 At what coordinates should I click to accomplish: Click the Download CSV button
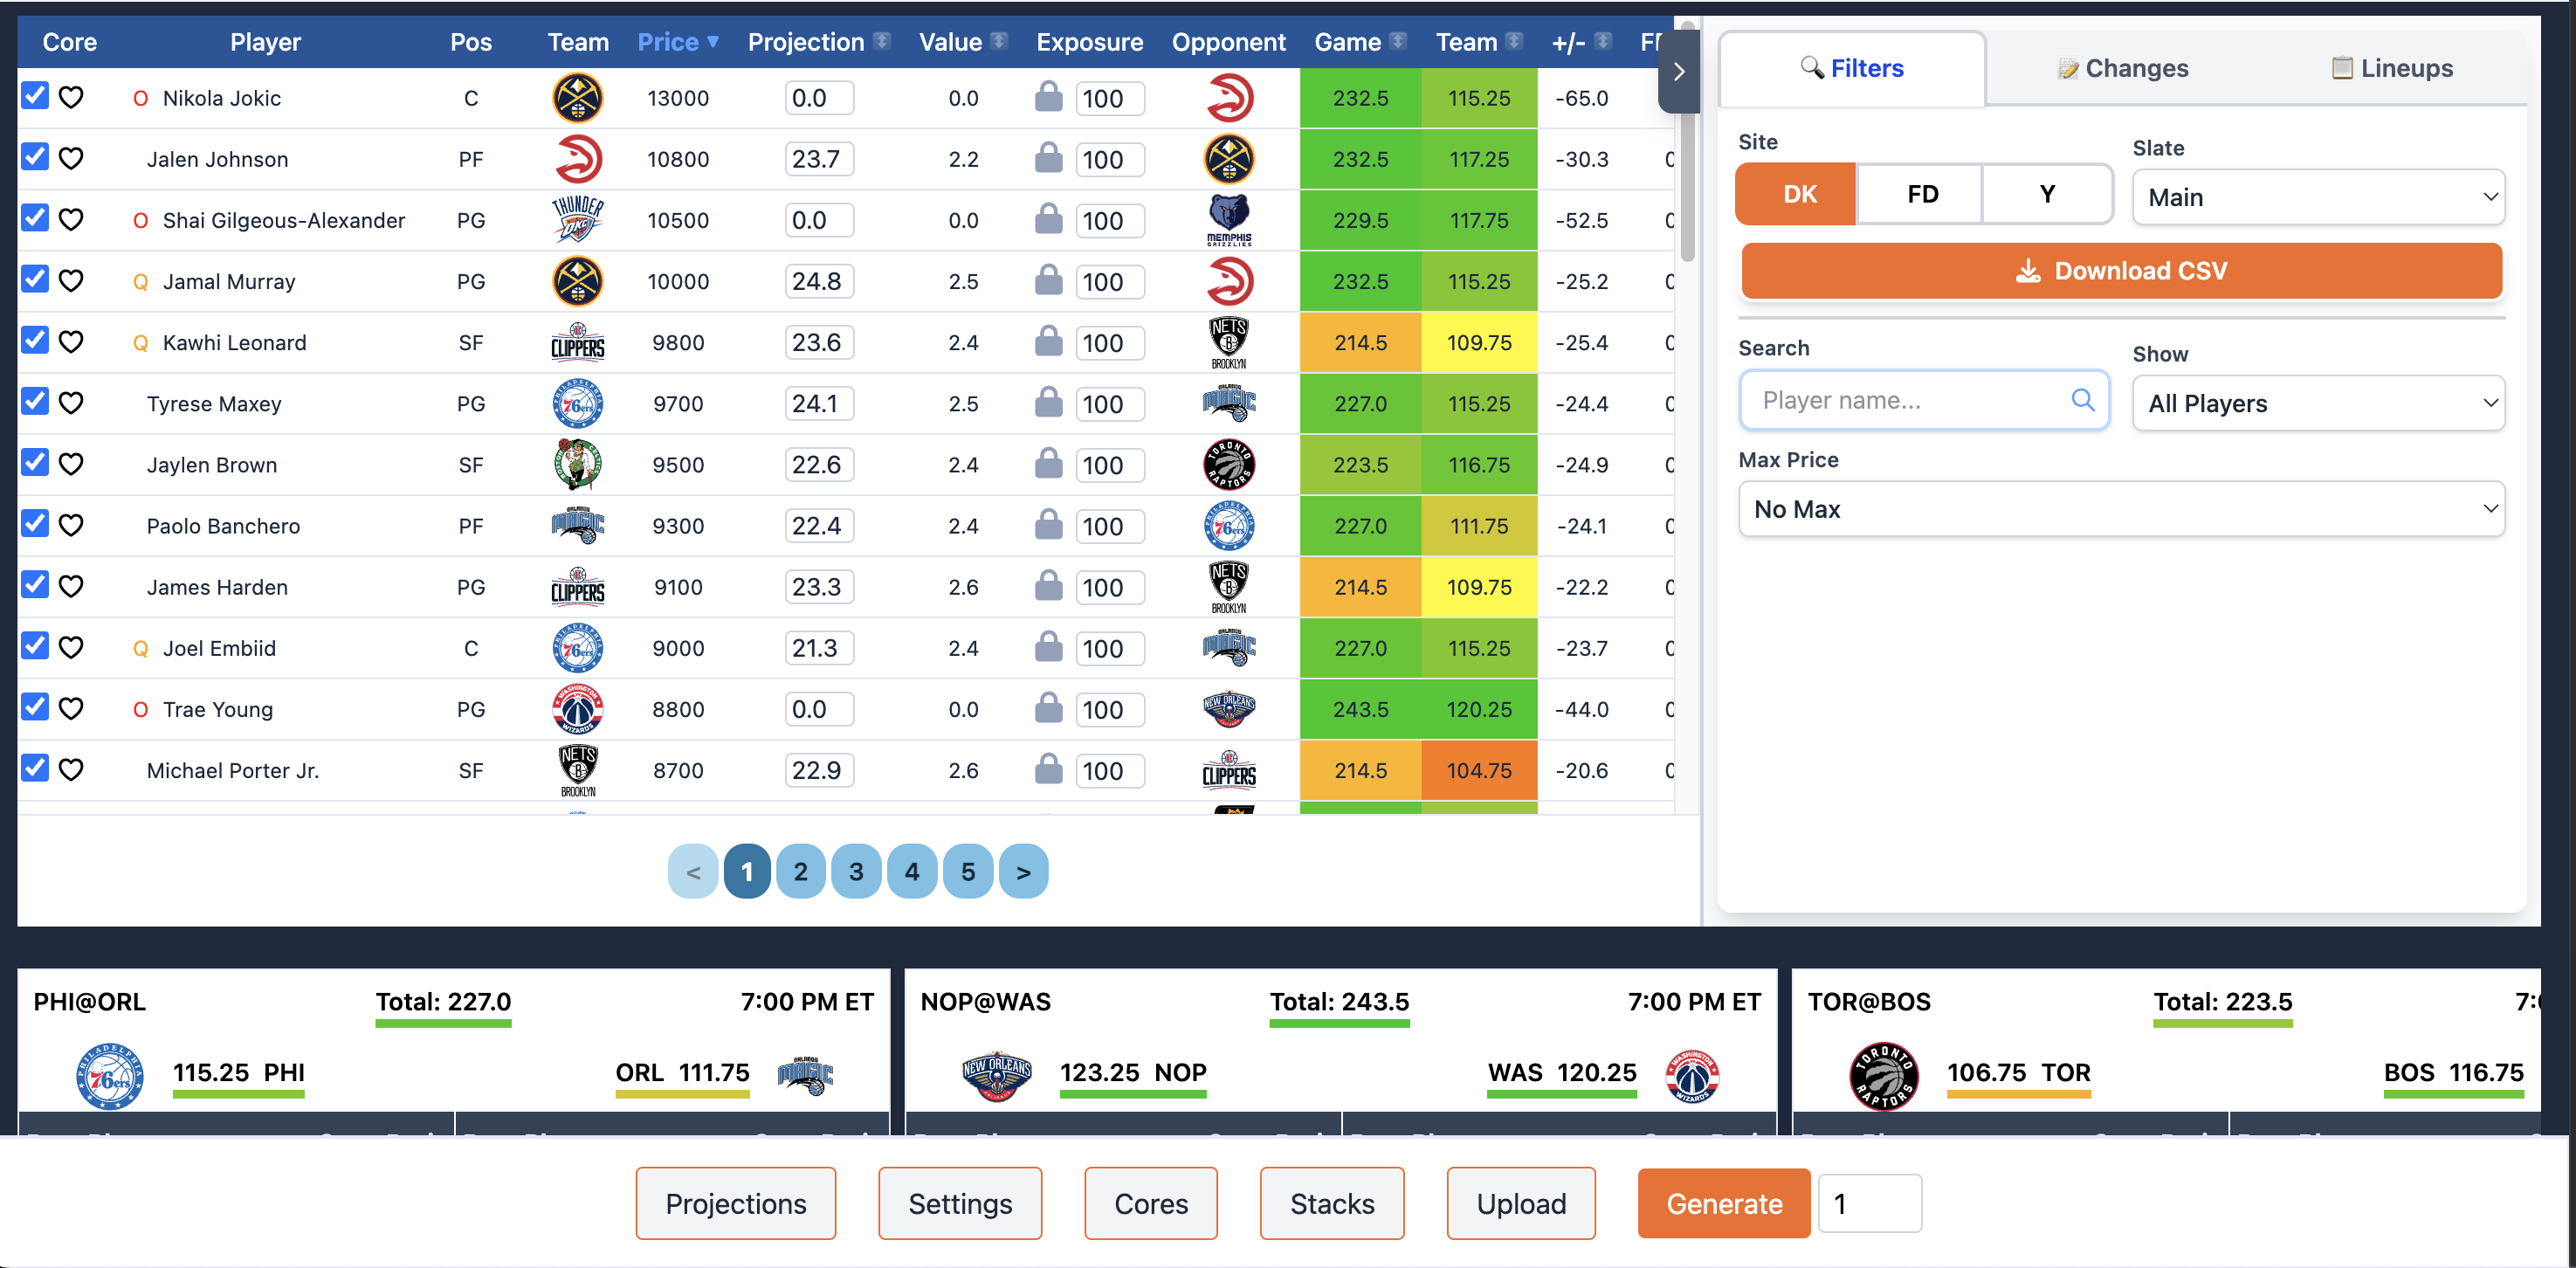[x=2120, y=271]
